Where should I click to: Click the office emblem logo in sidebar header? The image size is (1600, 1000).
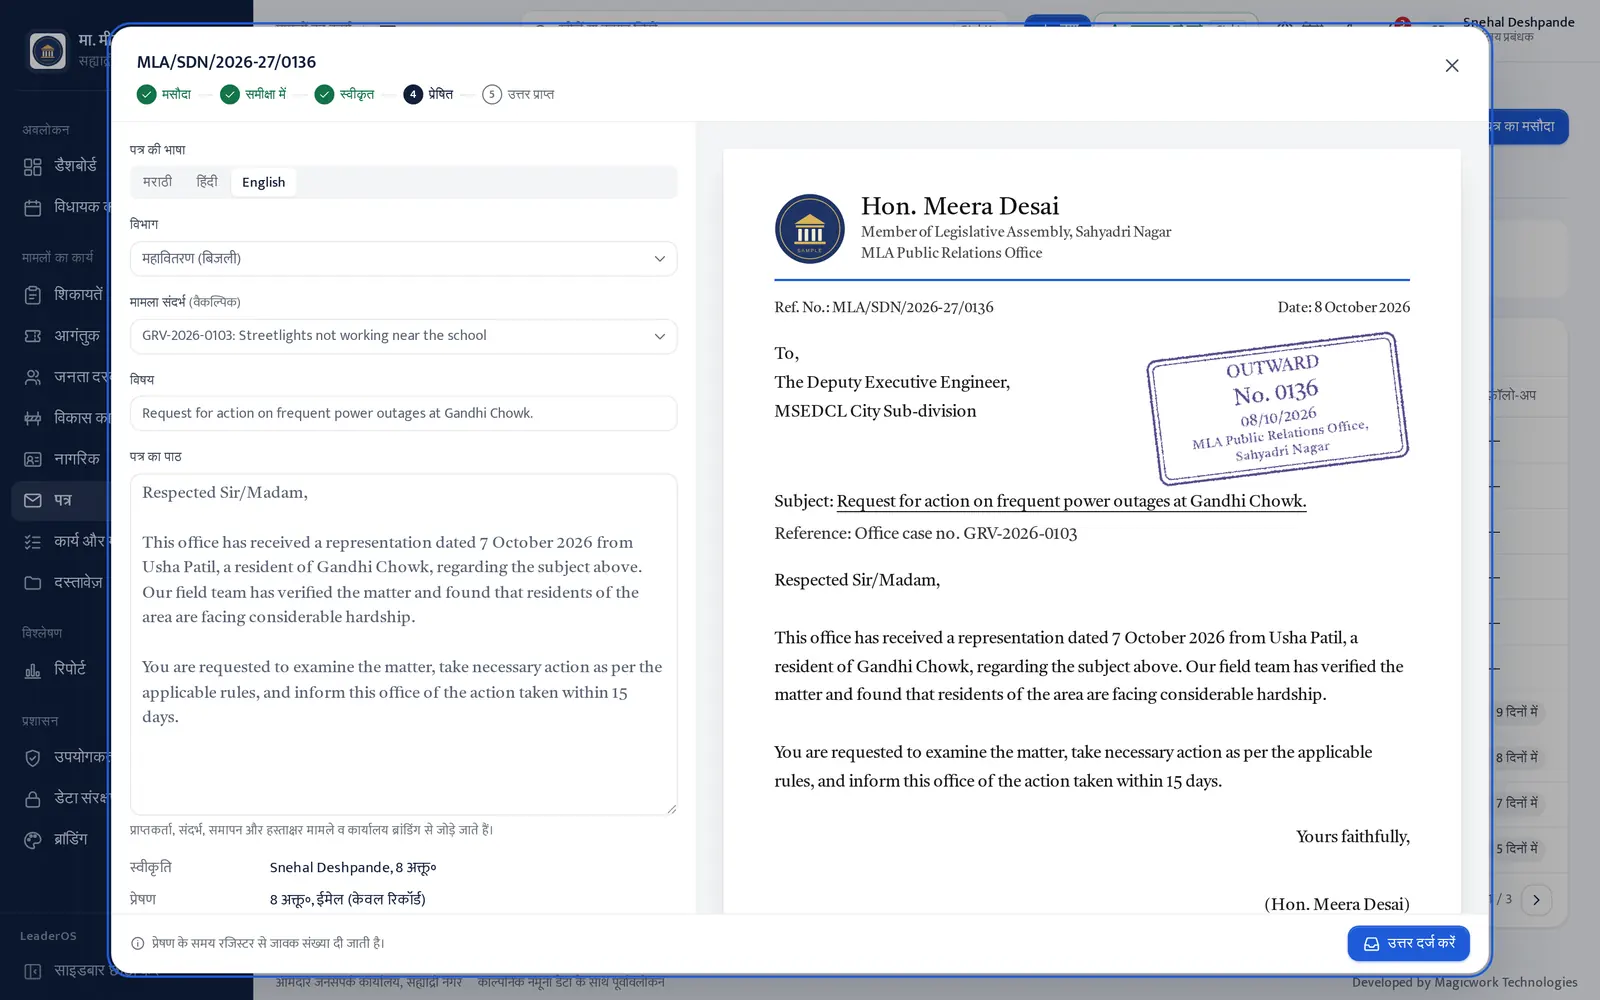tap(47, 50)
